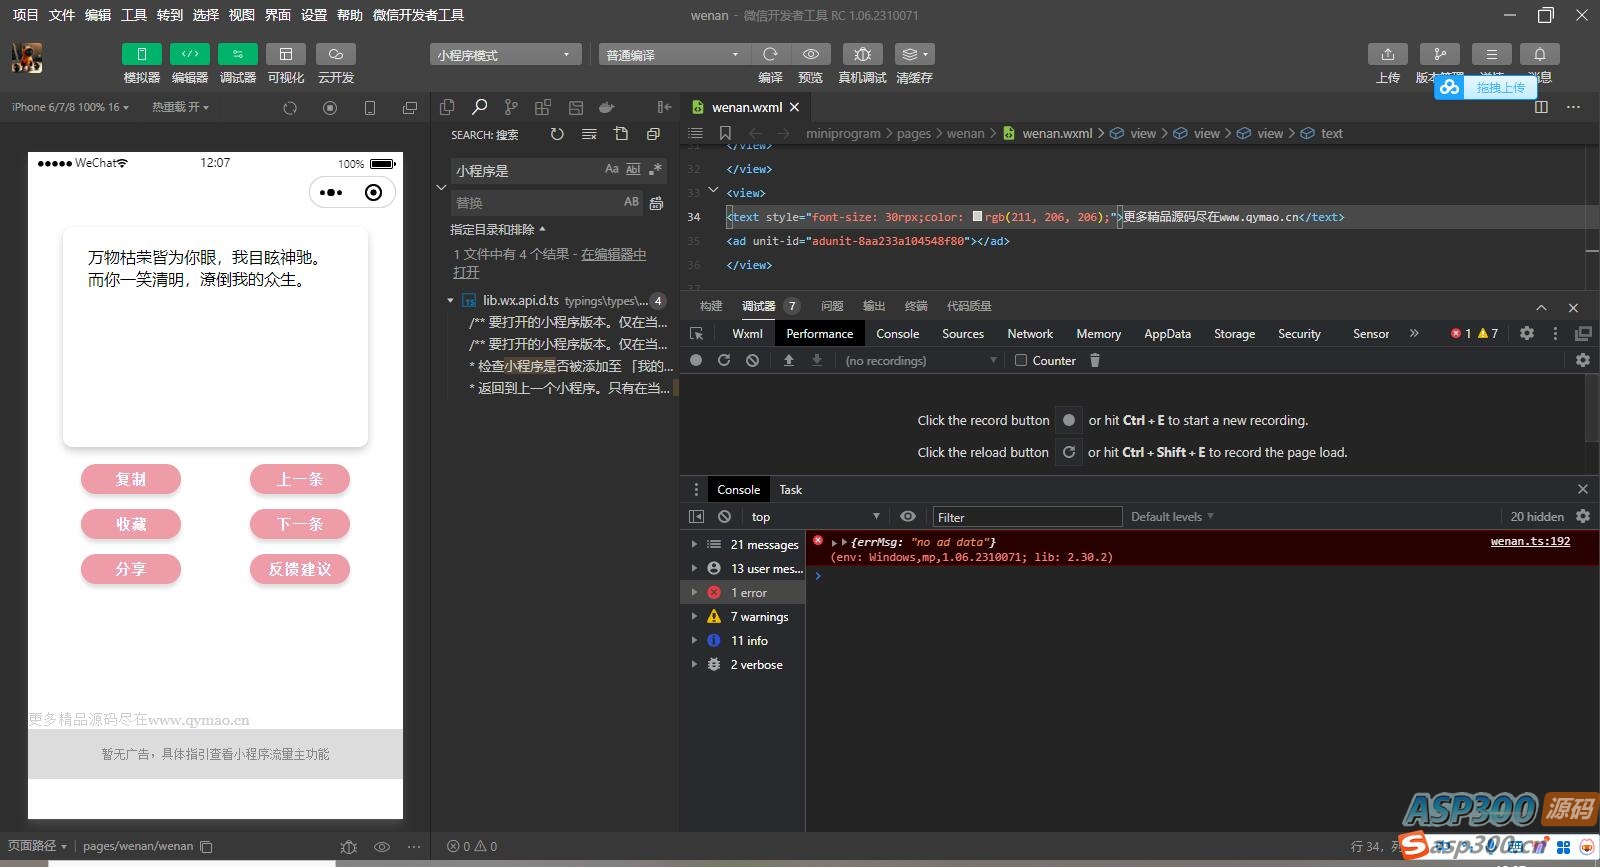Click the clear console icon

pos(724,517)
